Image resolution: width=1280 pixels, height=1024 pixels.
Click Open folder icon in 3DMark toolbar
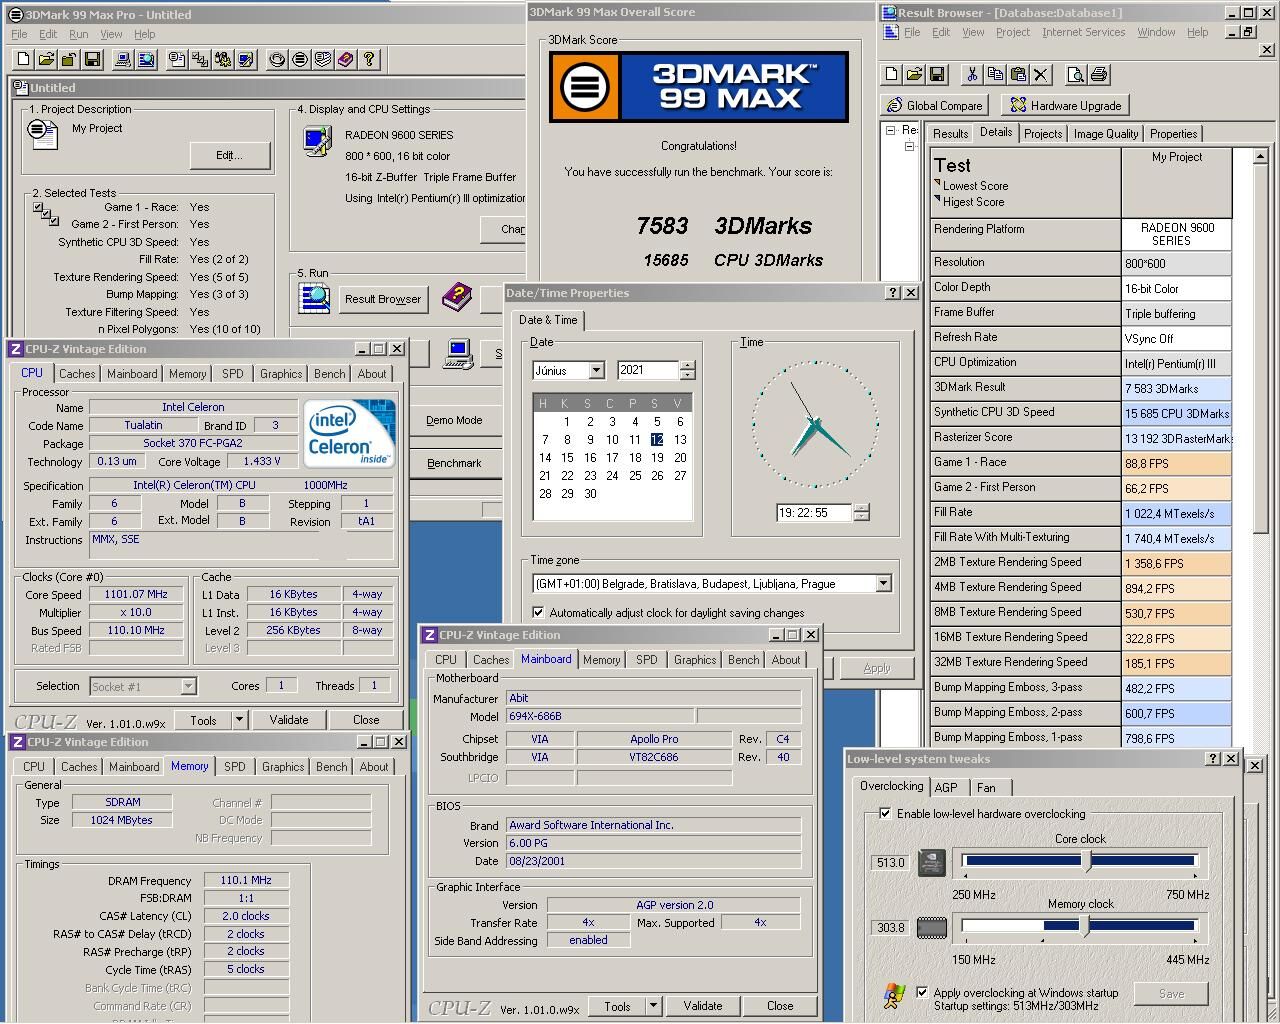click(x=46, y=59)
